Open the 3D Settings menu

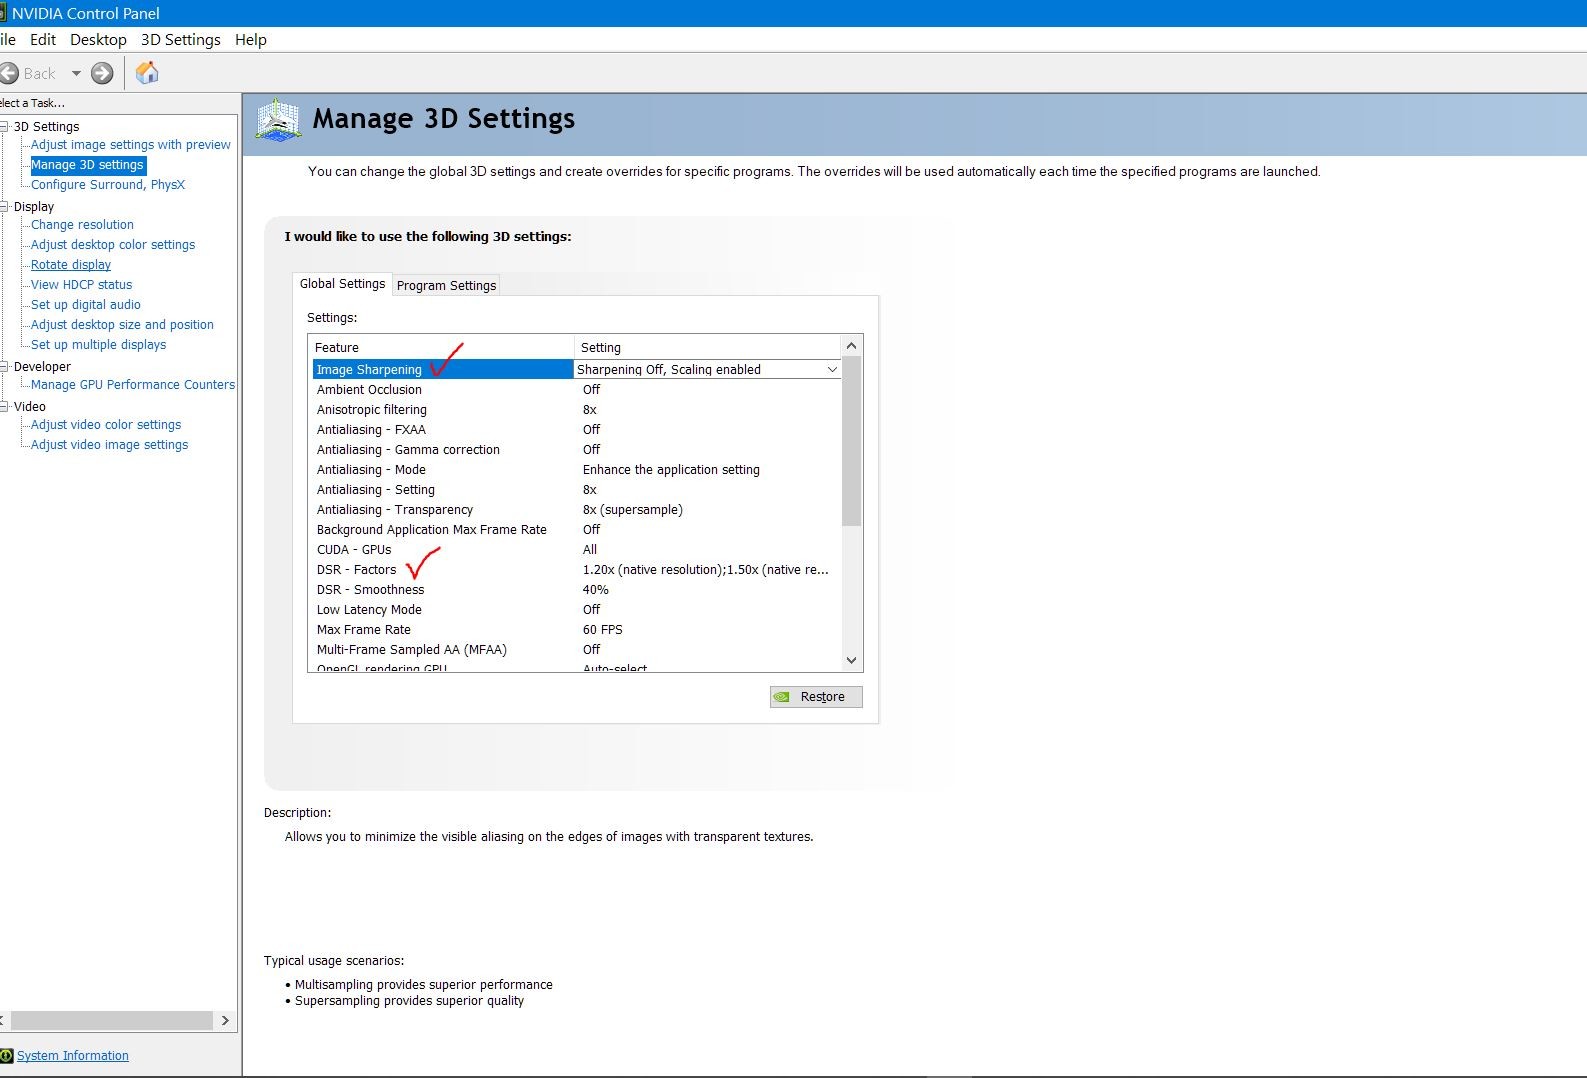pos(180,40)
